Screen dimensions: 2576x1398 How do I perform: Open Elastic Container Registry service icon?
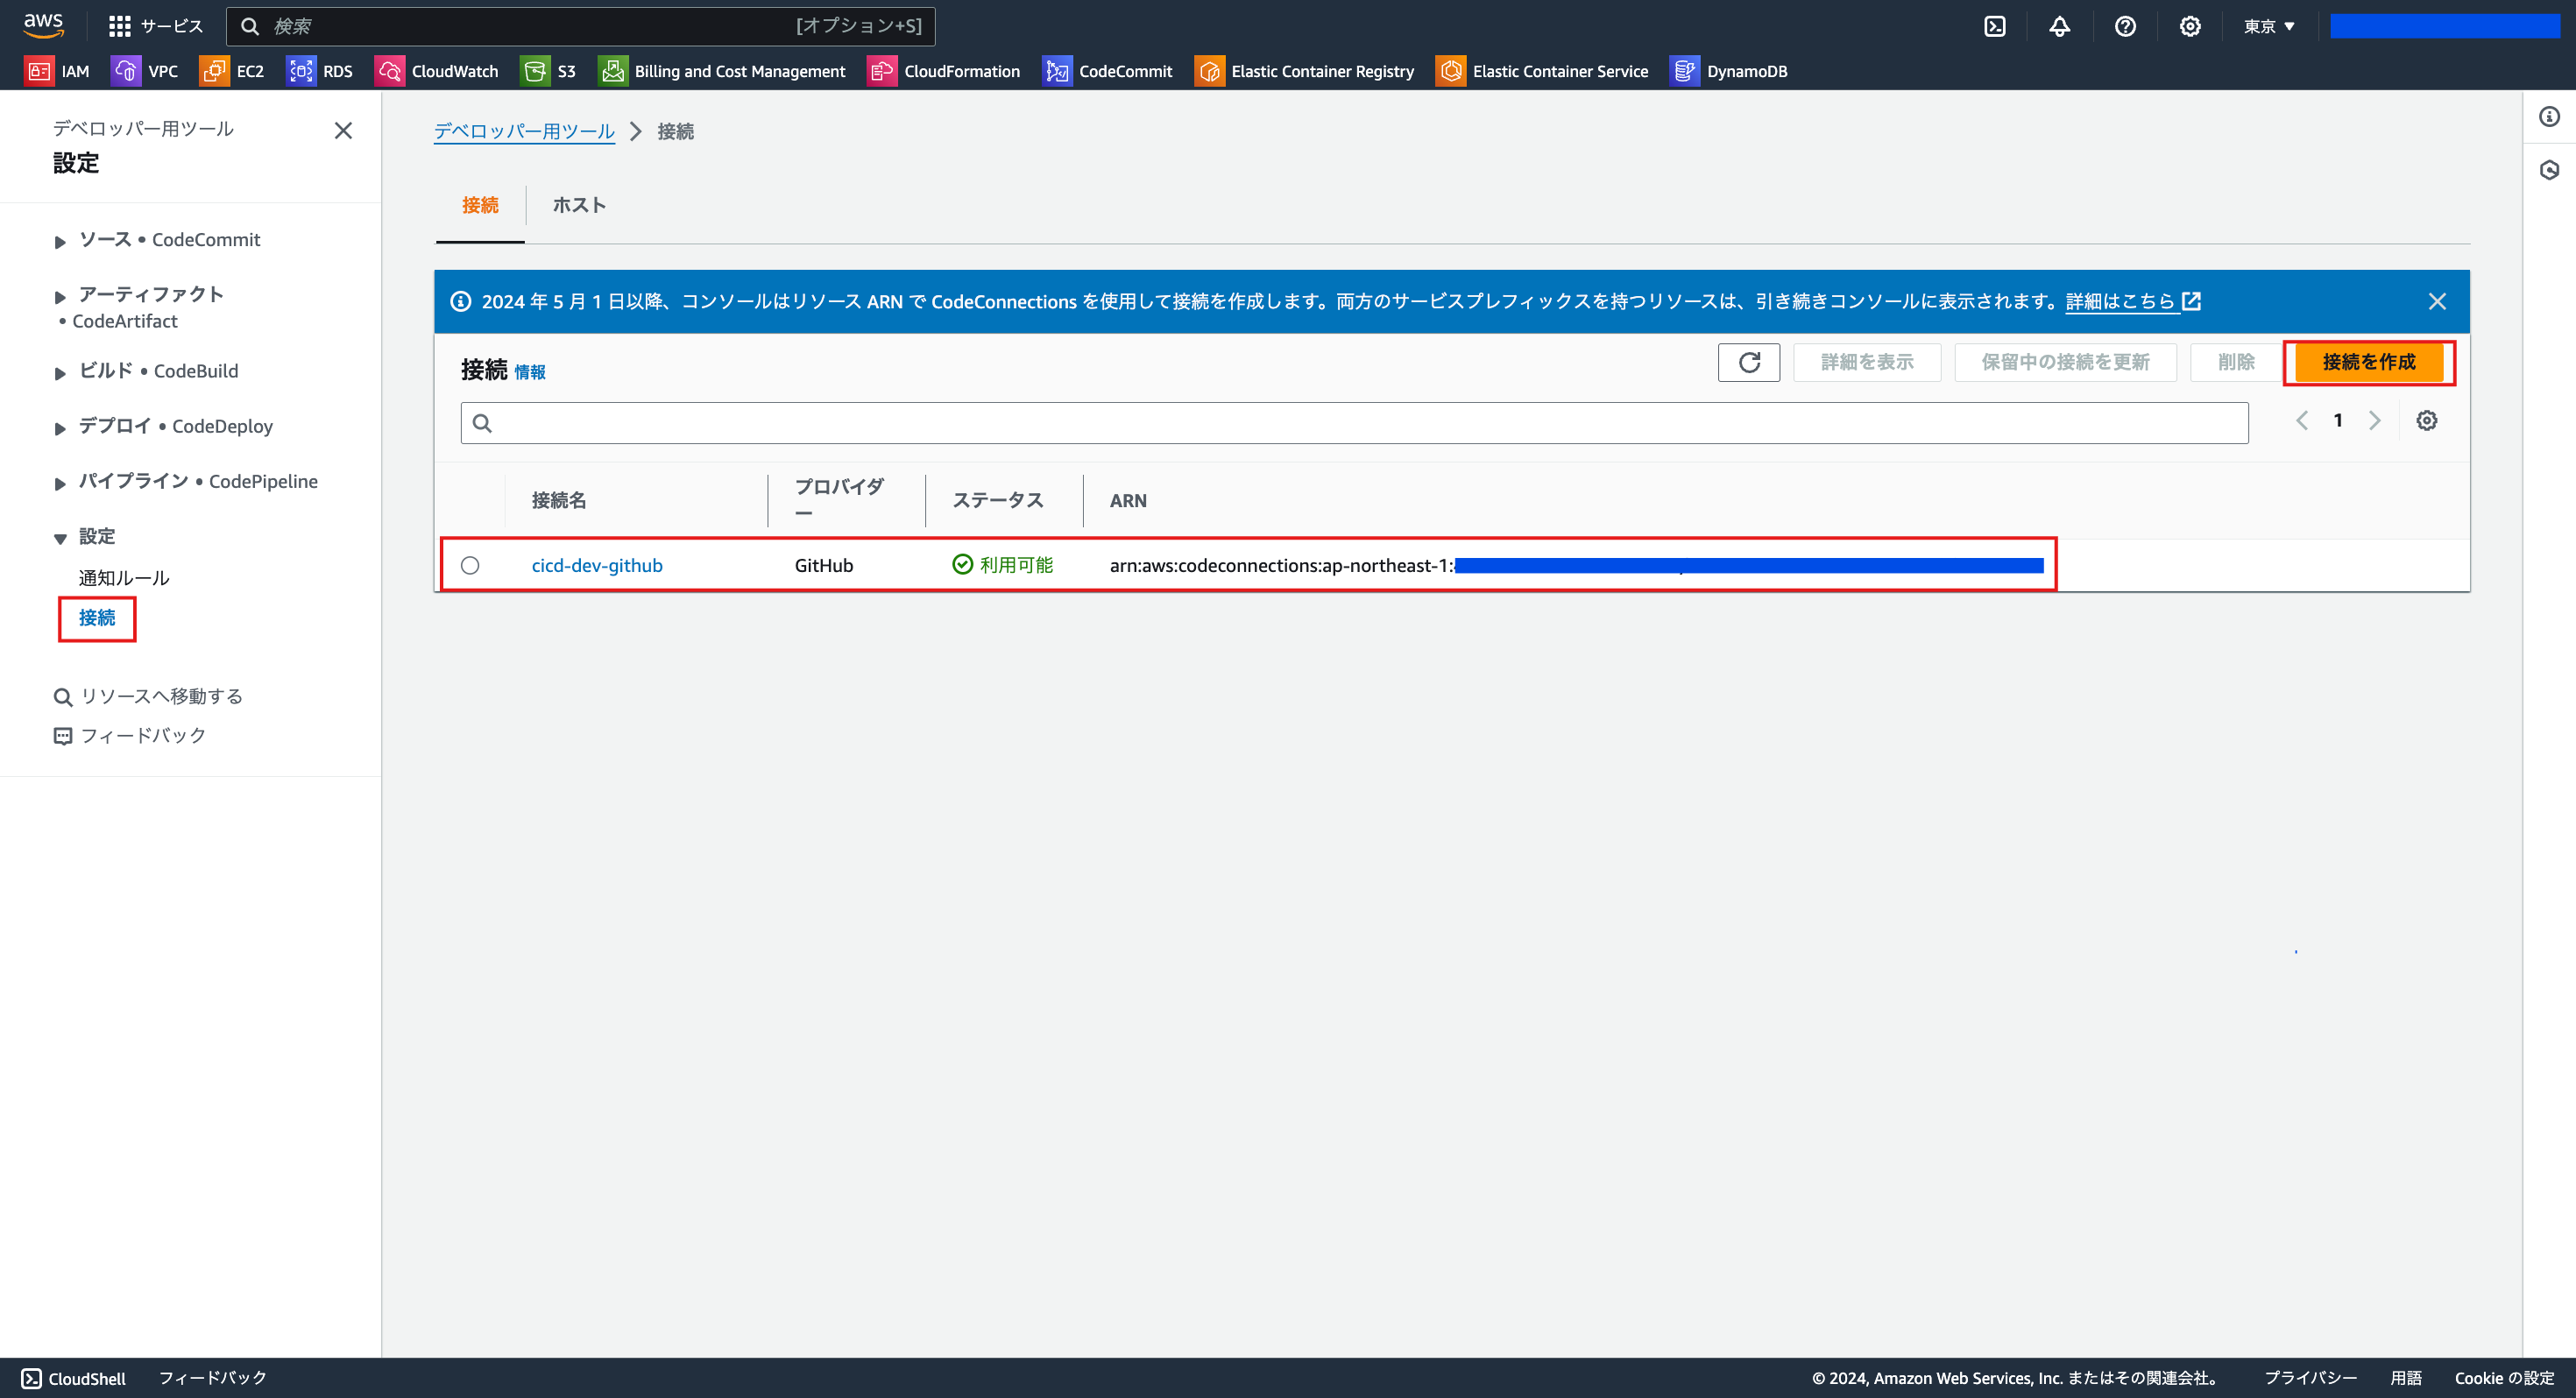(x=1303, y=71)
